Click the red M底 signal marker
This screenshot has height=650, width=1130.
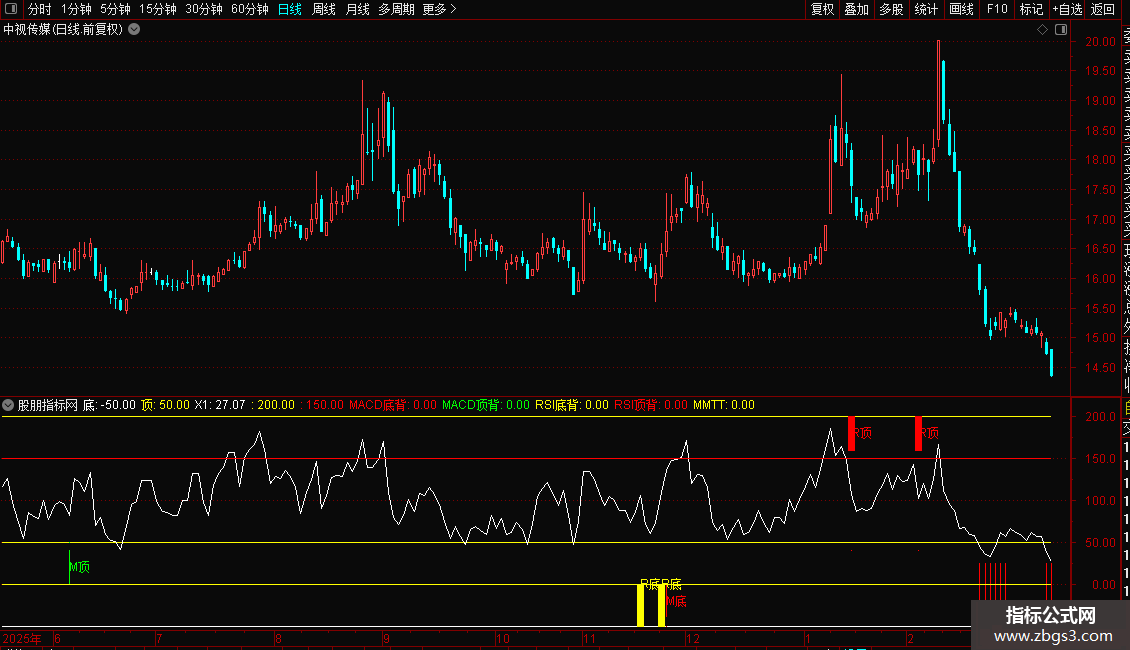676,601
